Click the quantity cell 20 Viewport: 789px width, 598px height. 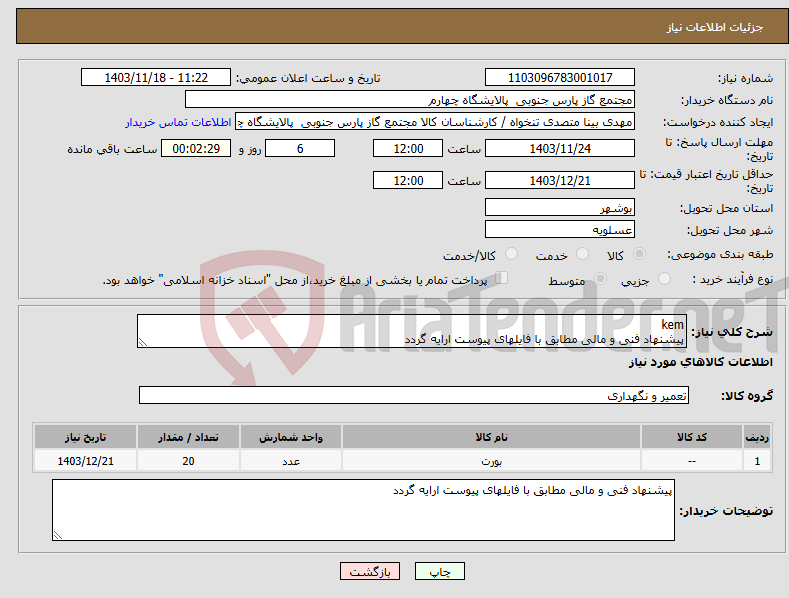coord(188,461)
